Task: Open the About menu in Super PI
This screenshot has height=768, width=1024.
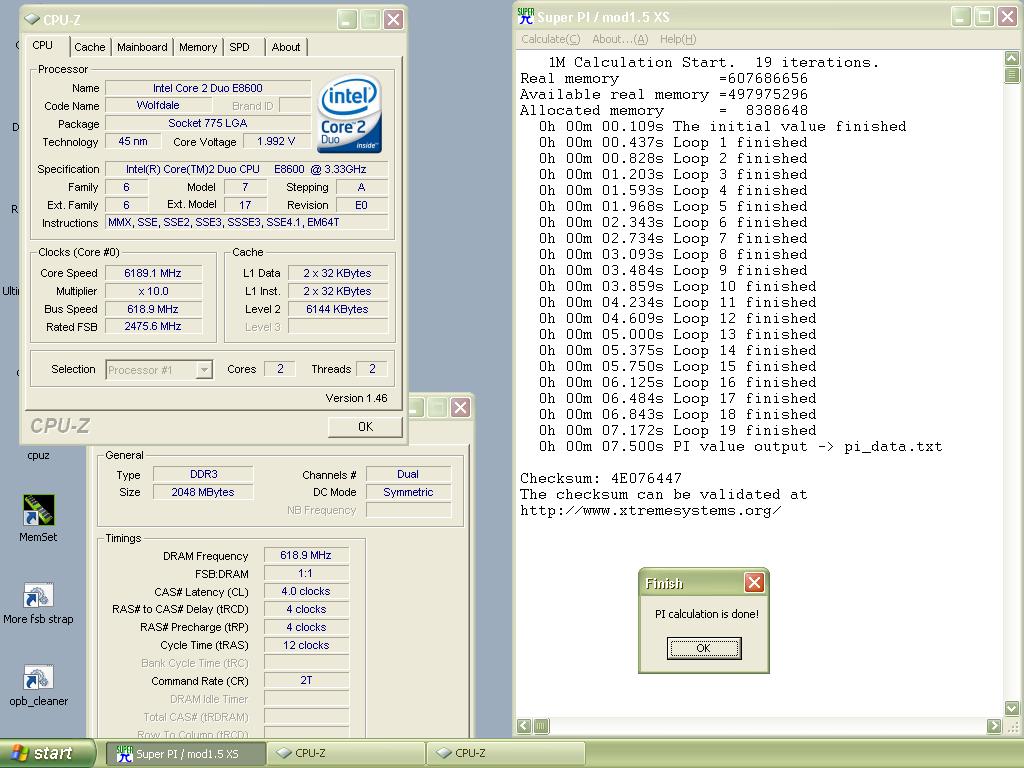Action: point(620,39)
